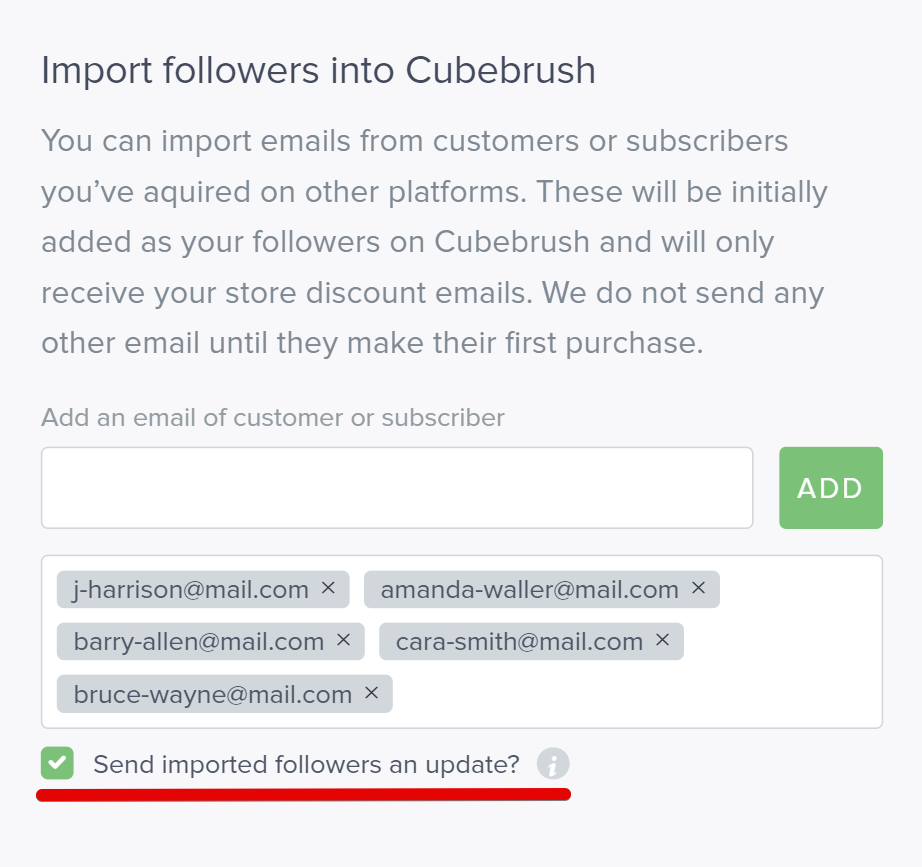The image size is (922, 867).
Task: Remove cara-smith@mail.com with its X icon
Action: (662, 640)
